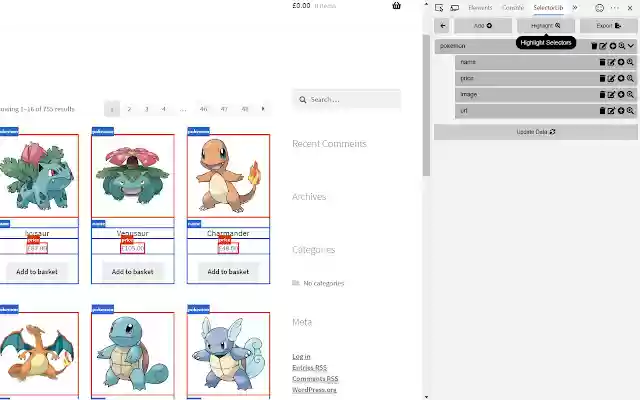640x400 pixels.
Task: Go to results page 2
Action: (x=129, y=109)
